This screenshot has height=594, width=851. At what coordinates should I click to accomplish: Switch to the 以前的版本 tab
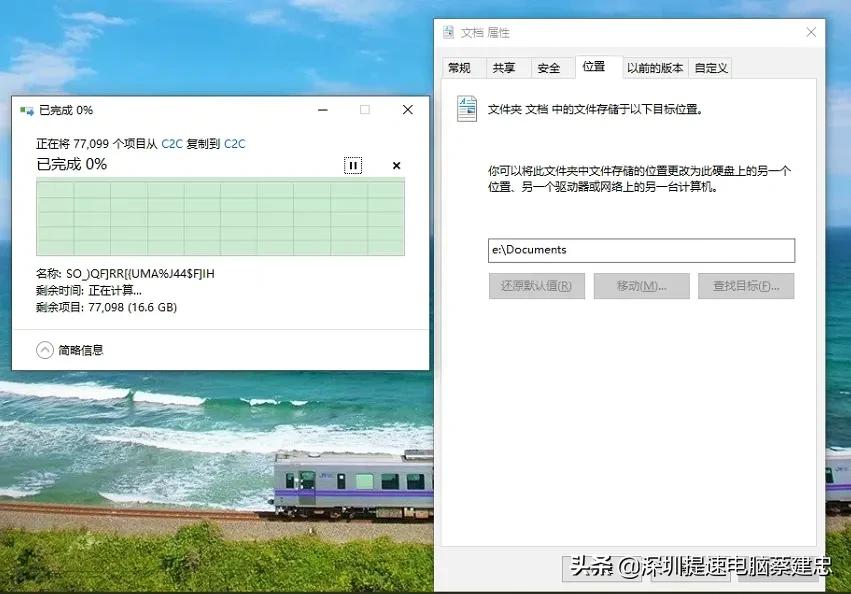coord(654,67)
